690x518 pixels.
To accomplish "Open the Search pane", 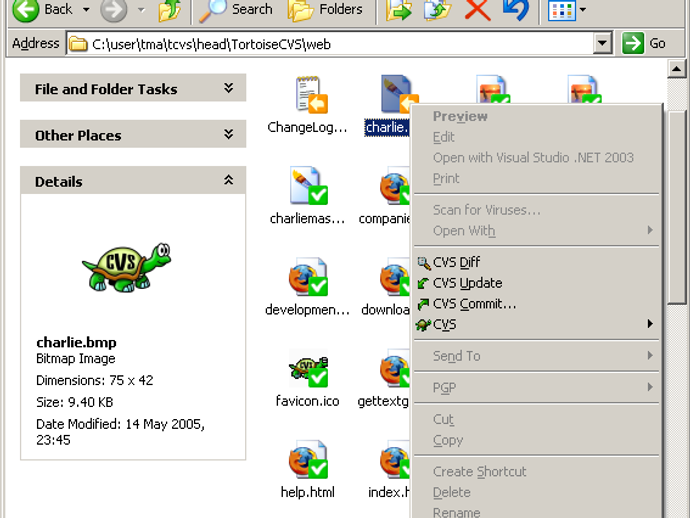I will pyautogui.click(x=236, y=10).
